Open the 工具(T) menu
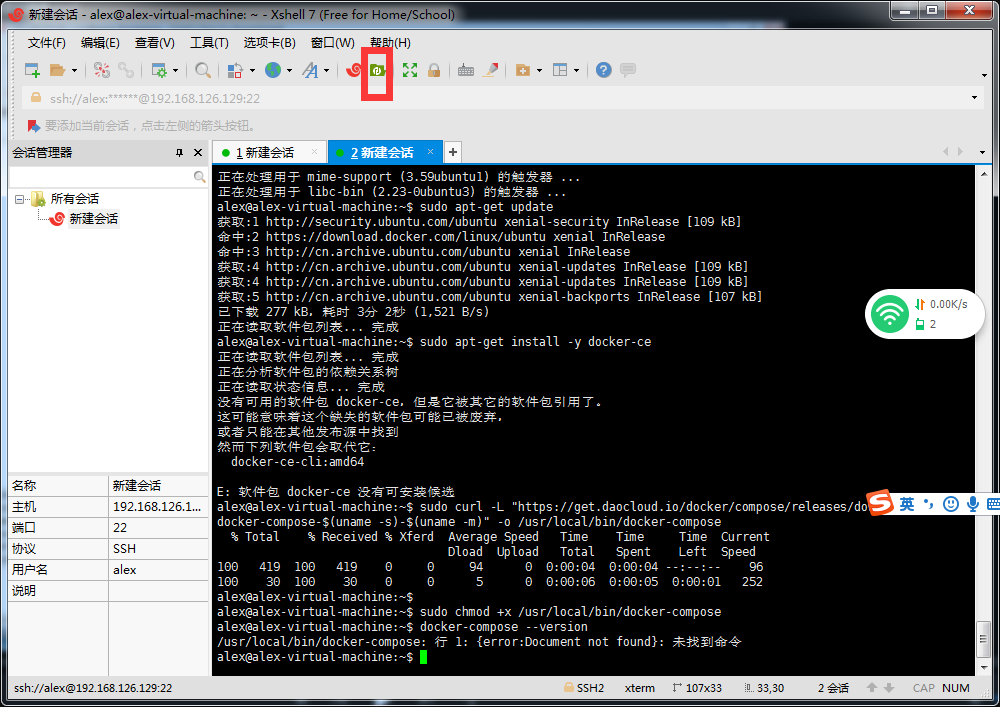 click(209, 43)
